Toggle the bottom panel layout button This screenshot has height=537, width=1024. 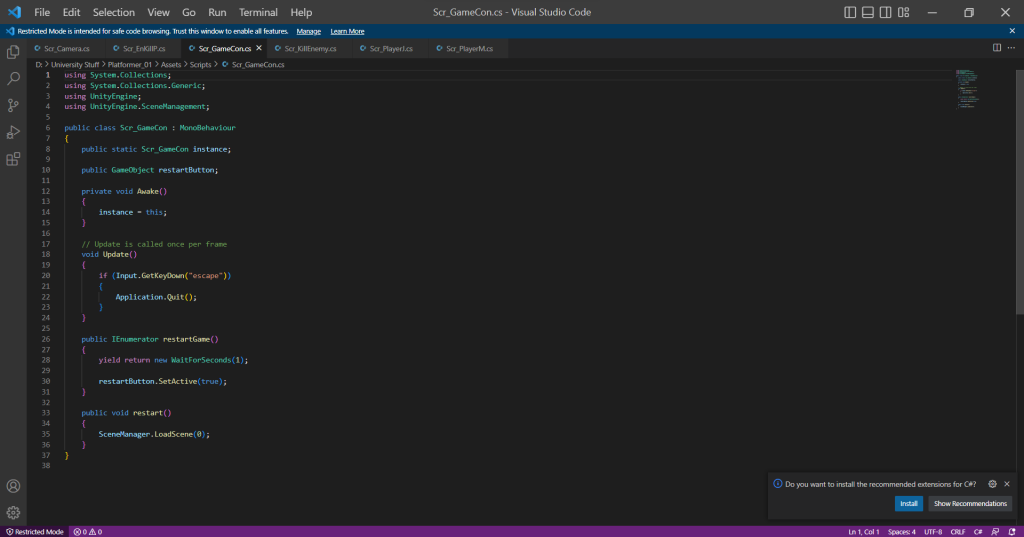[868, 12]
